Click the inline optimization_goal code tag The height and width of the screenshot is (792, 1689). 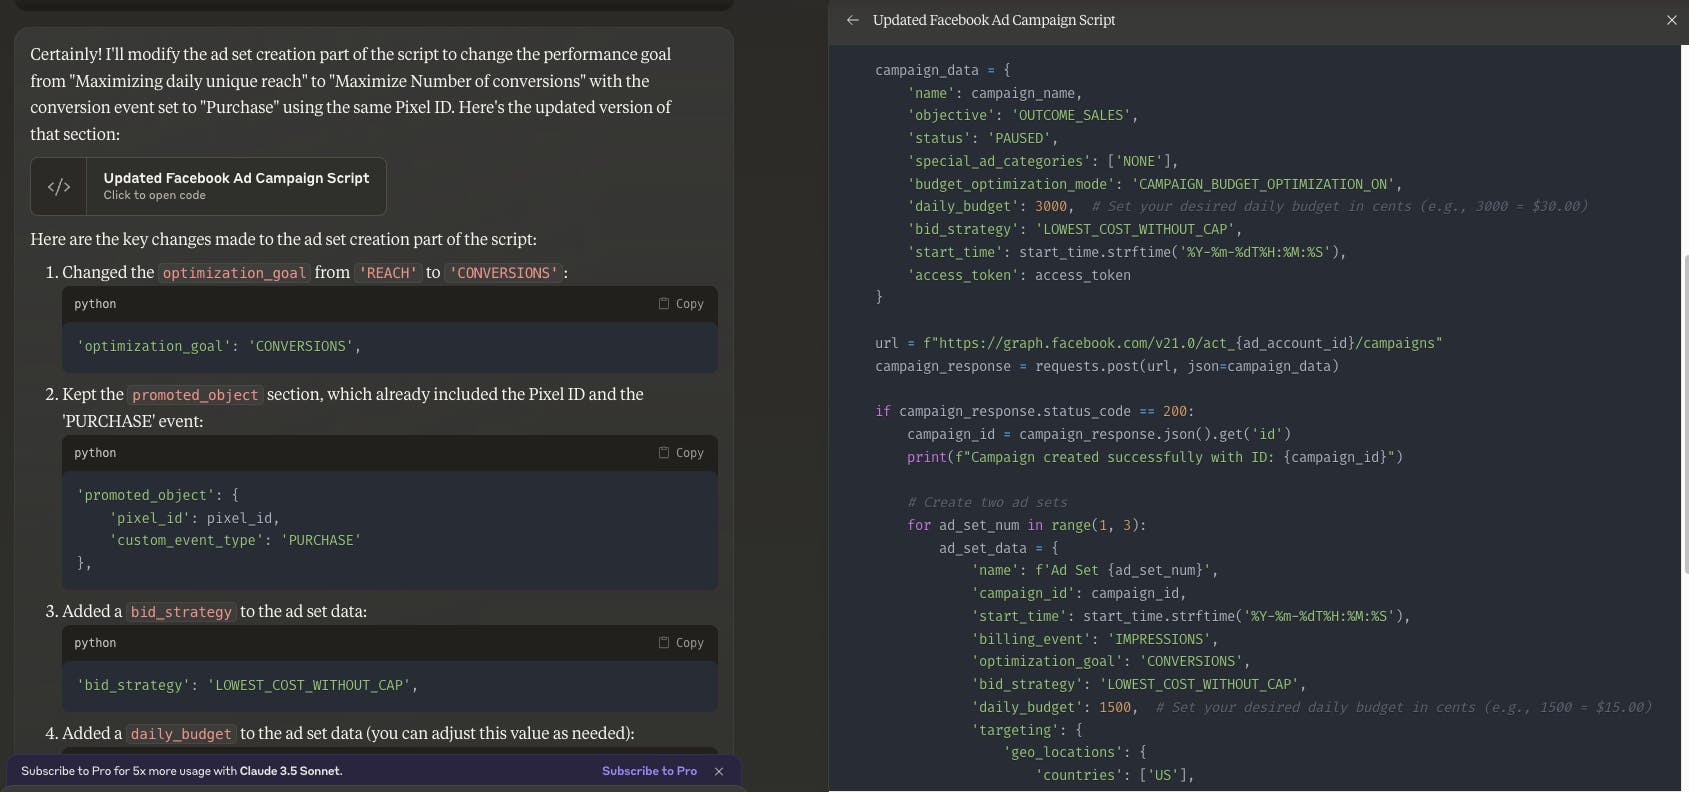(234, 273)
